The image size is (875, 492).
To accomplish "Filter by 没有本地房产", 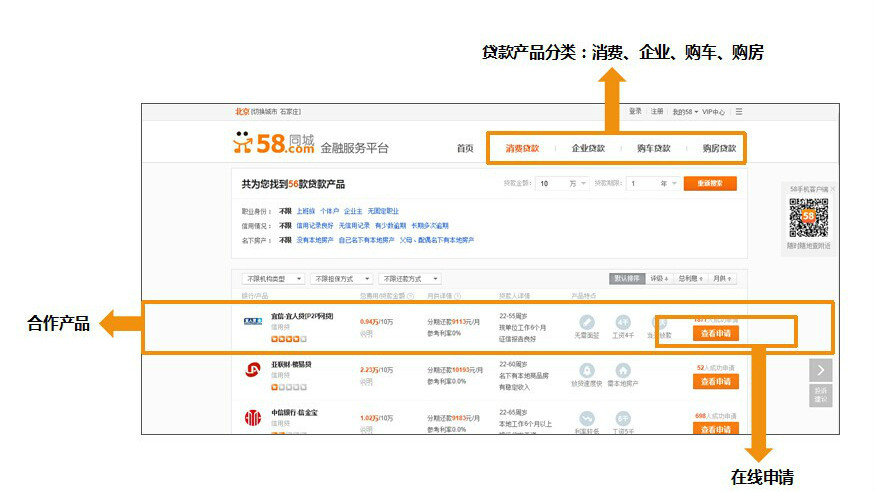I will click(315, 240).
